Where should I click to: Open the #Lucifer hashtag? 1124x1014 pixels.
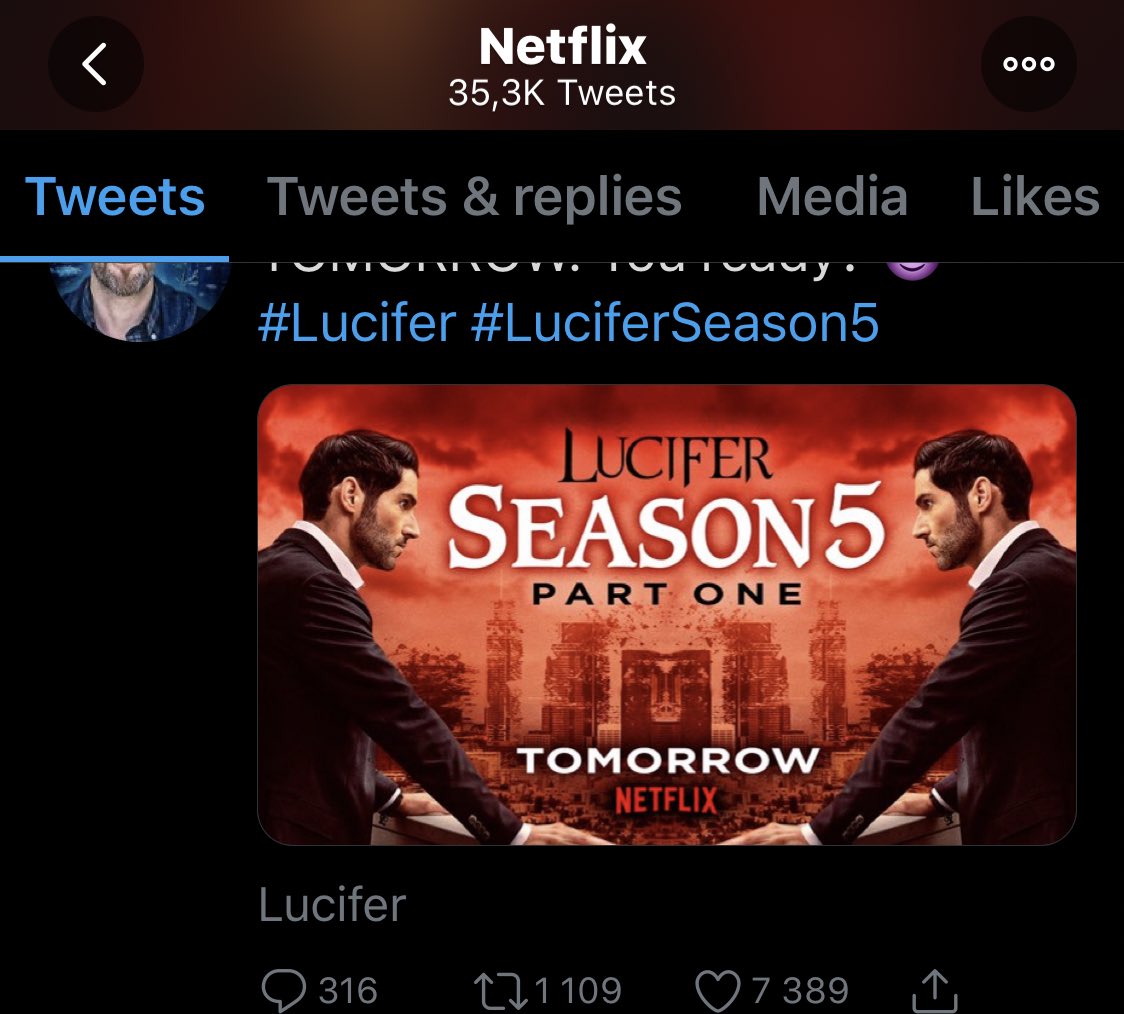pos(357,324)
